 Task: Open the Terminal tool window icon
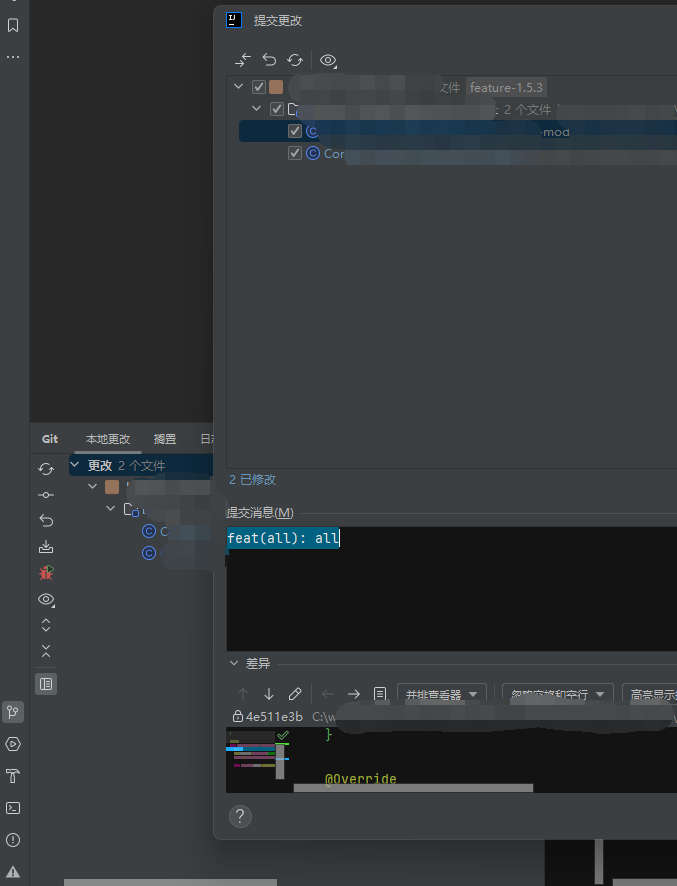pyautogui.click(x=13, y=808)
